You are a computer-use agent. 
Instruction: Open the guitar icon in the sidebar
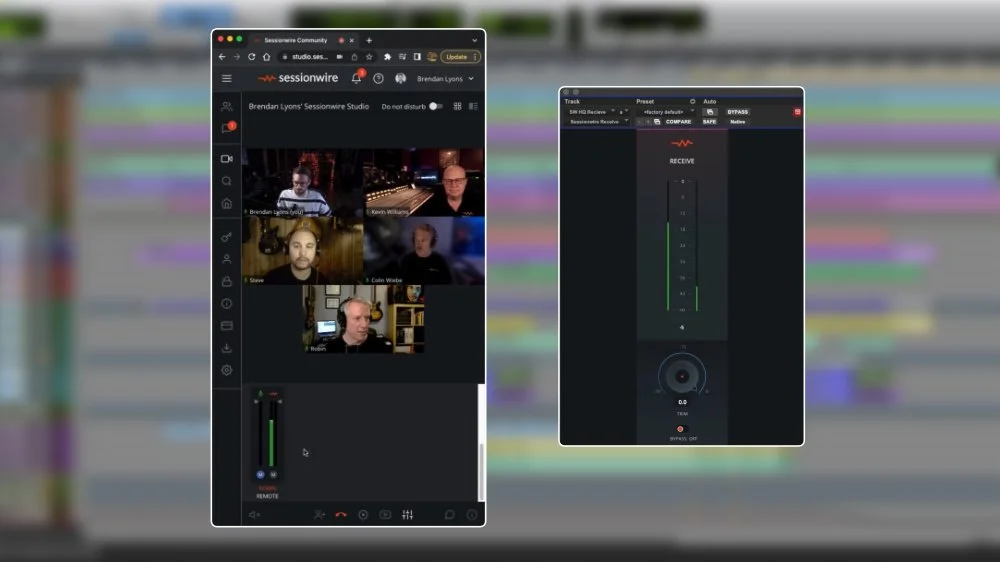(x=226, y=237)
